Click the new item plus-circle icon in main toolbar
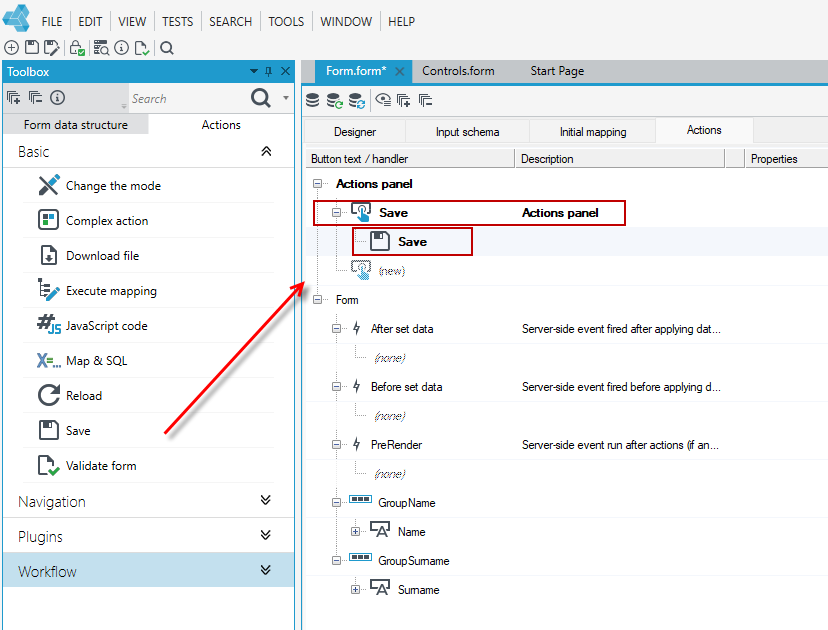 coord(12,48)
